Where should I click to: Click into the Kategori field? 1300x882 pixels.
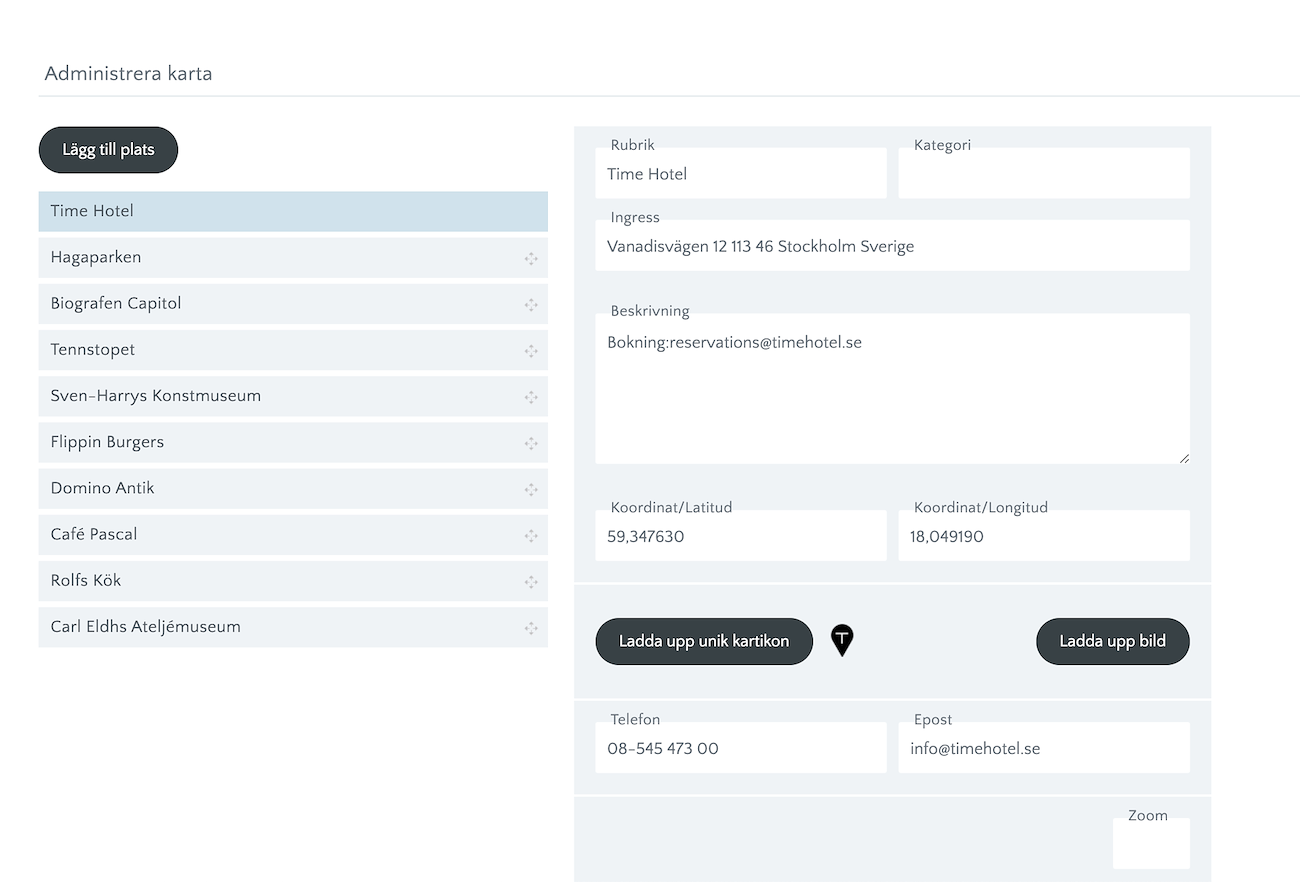point(1043,175)
